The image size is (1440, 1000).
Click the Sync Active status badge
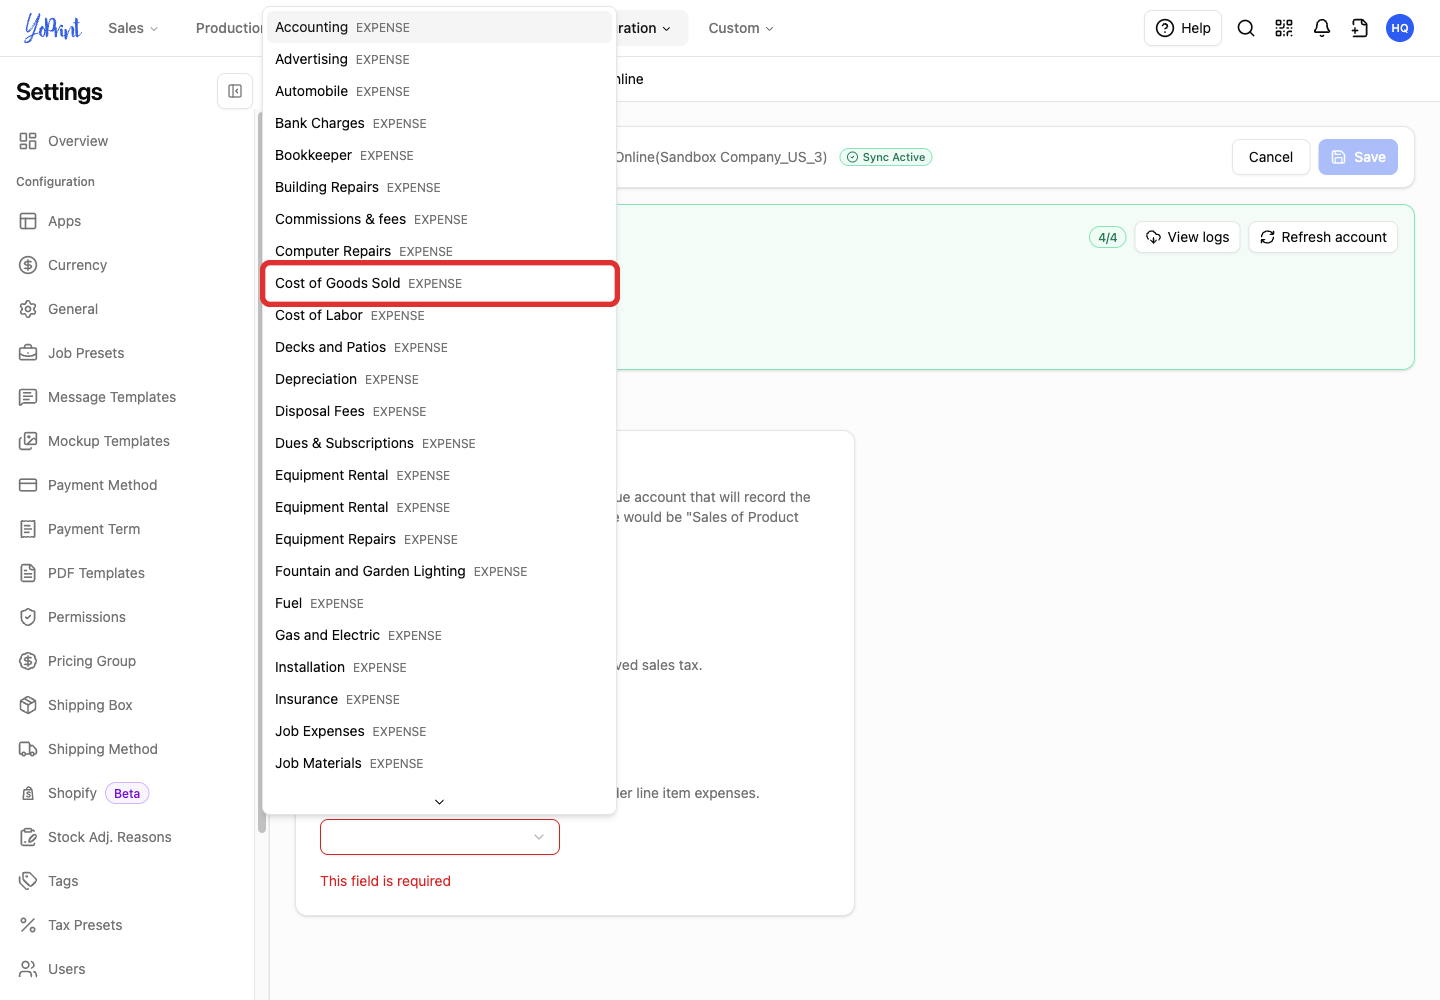886,157
